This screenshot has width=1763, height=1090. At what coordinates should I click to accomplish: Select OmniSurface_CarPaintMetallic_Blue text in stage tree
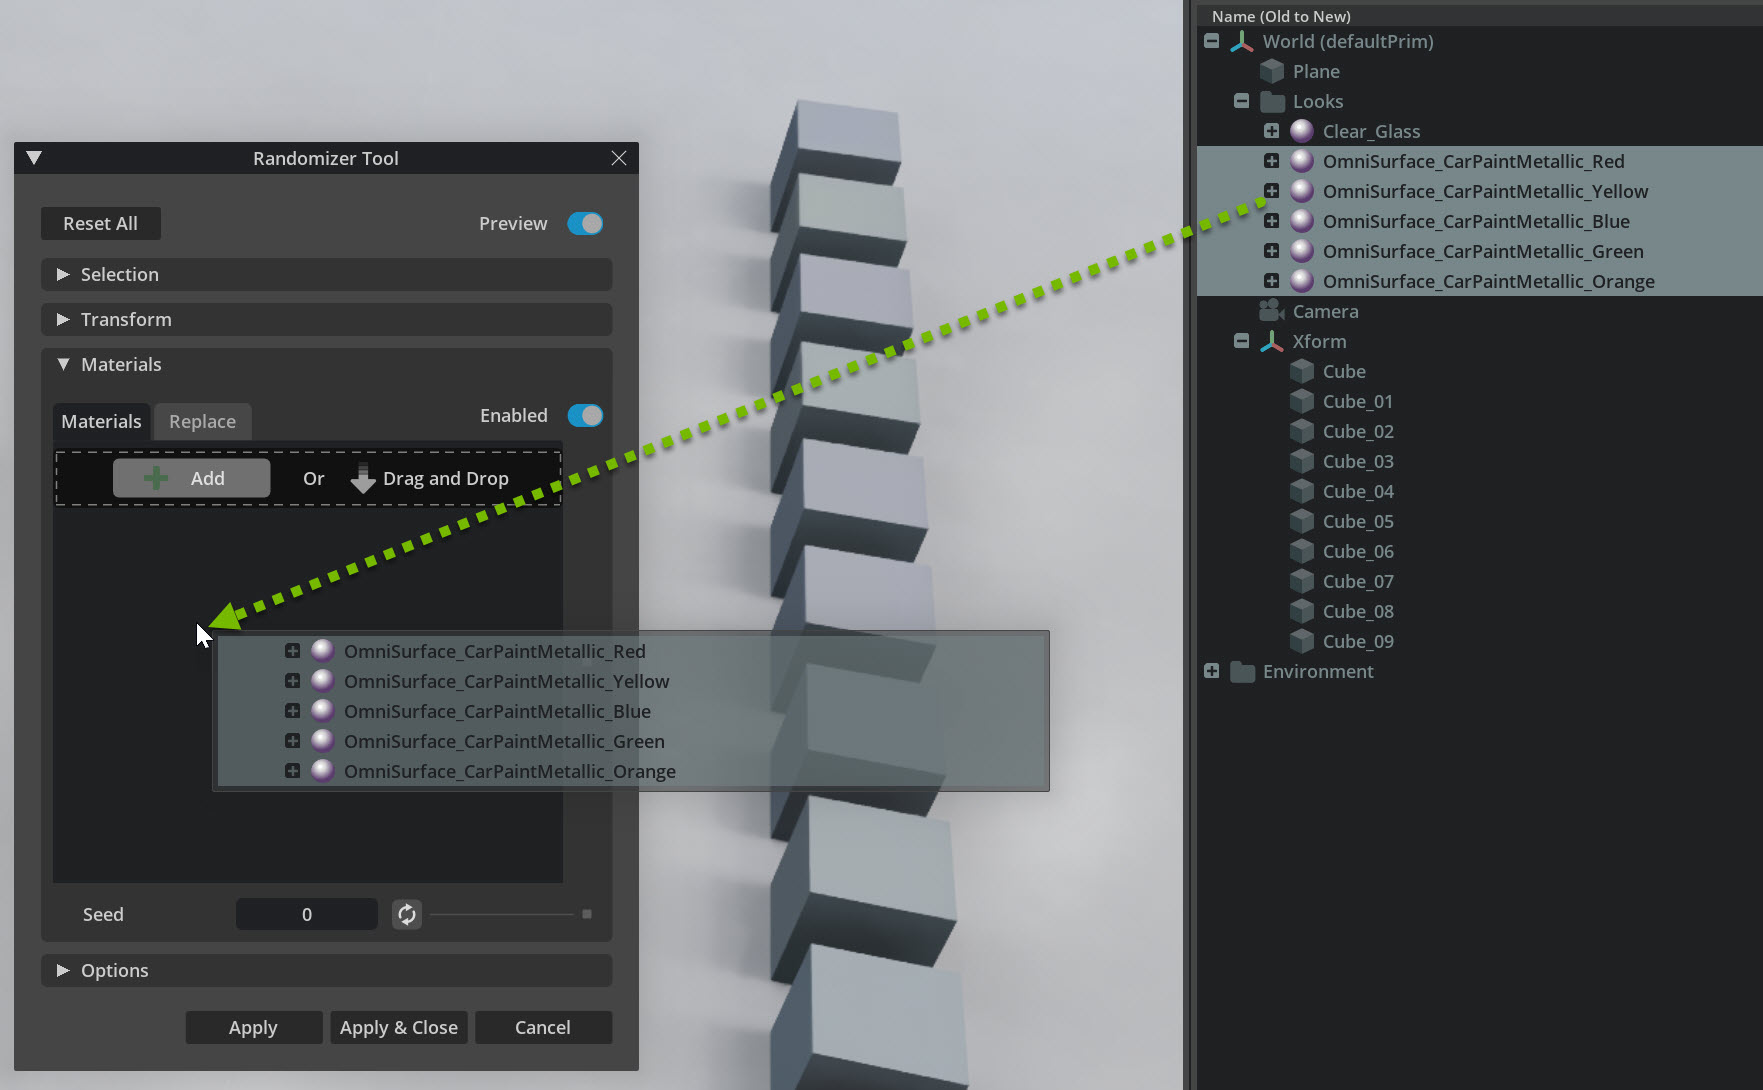click(x=1476, y=222)
